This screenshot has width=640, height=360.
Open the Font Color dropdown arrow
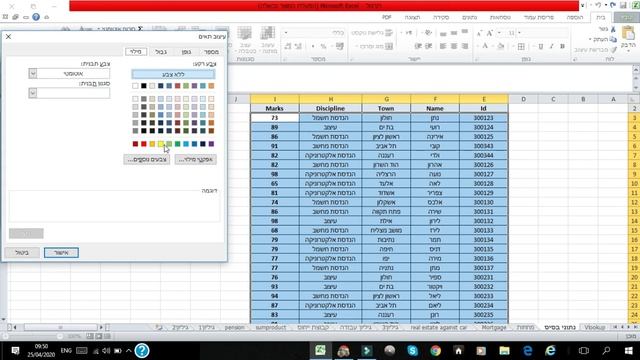click(x=478, y=47)
